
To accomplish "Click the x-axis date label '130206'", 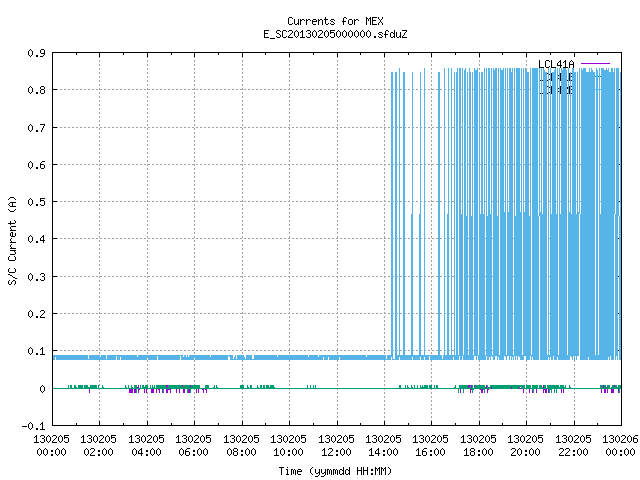I will [620, 439].
